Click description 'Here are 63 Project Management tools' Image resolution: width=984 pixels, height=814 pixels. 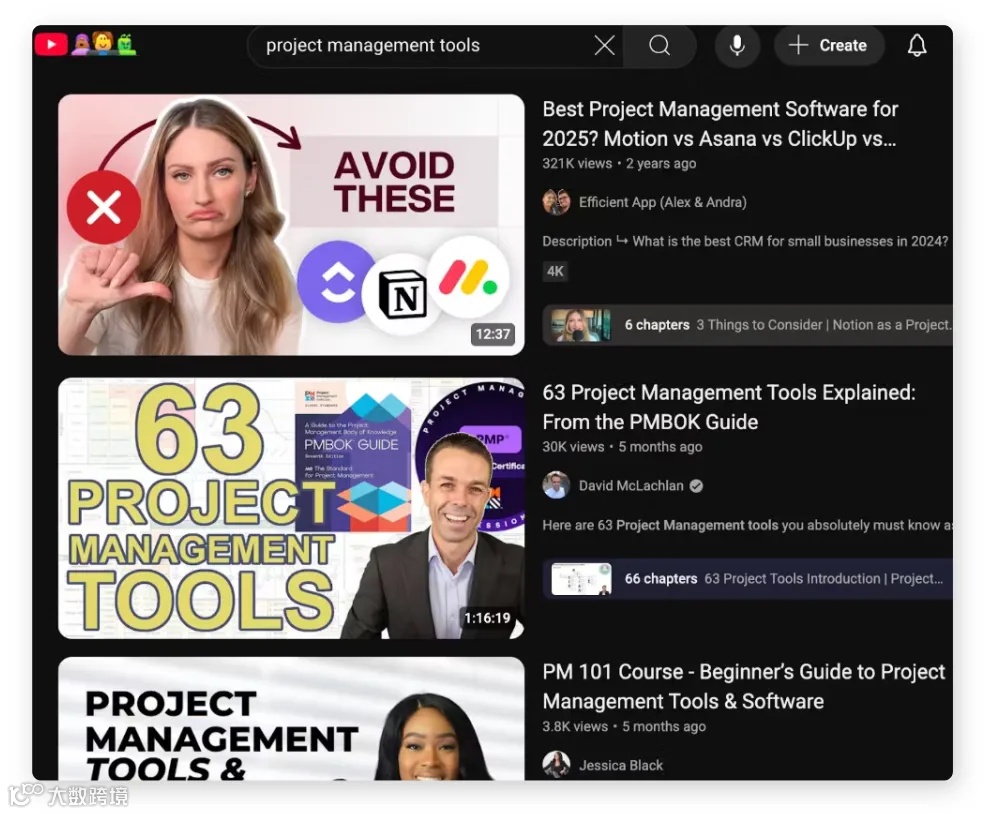(x=747, y=525)
